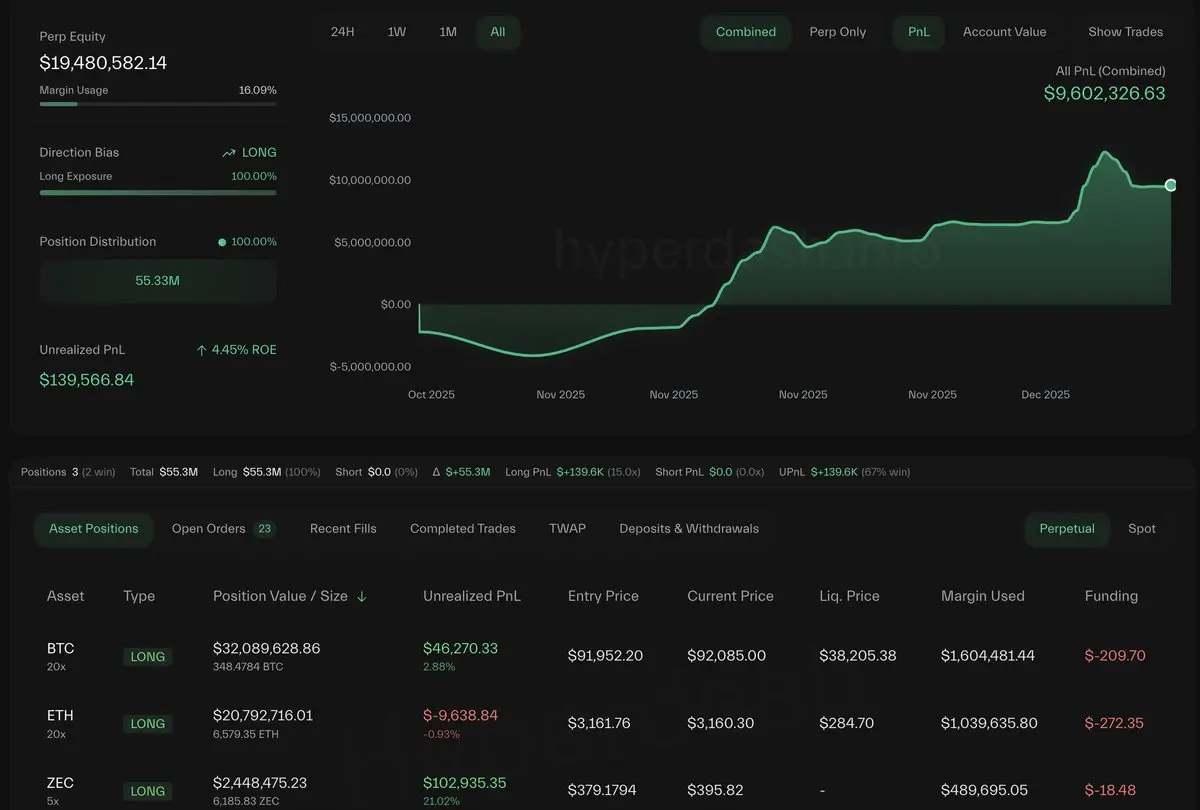Click All PnL total $9,602,326.63
Screen dimensions: 1200x810
point(1105,93)
